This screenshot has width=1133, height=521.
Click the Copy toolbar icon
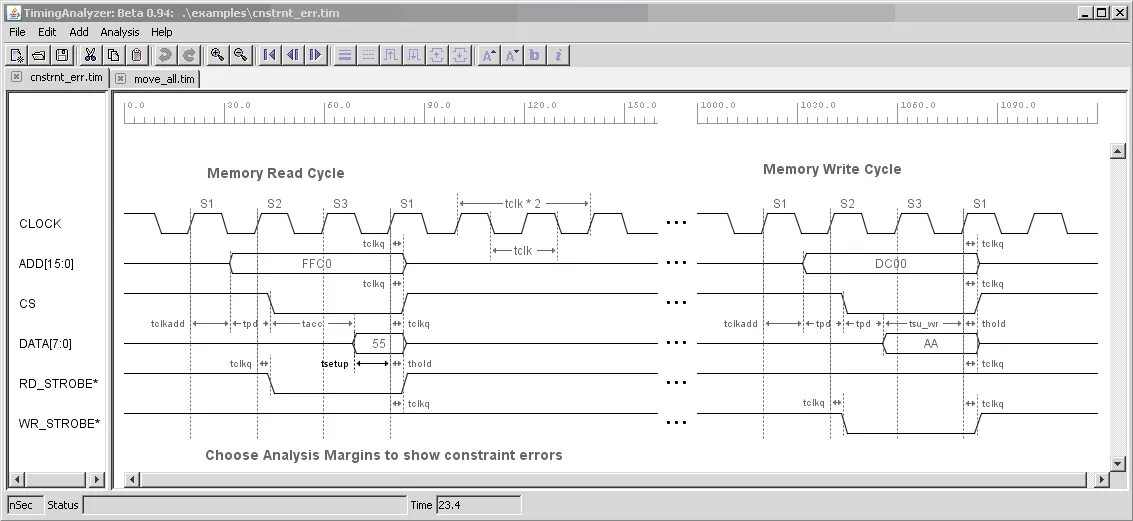pos(113,55)
